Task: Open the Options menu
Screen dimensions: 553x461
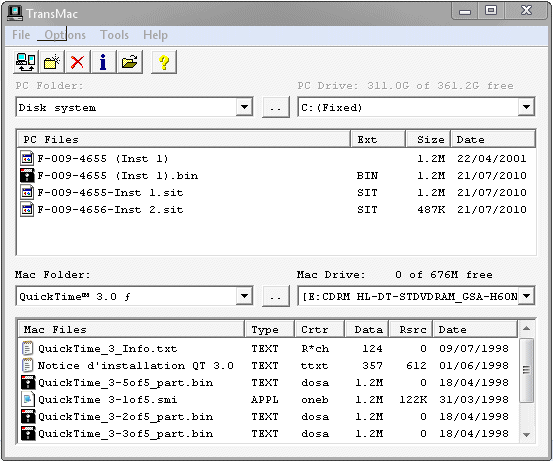Action: (x=65, y=35)
